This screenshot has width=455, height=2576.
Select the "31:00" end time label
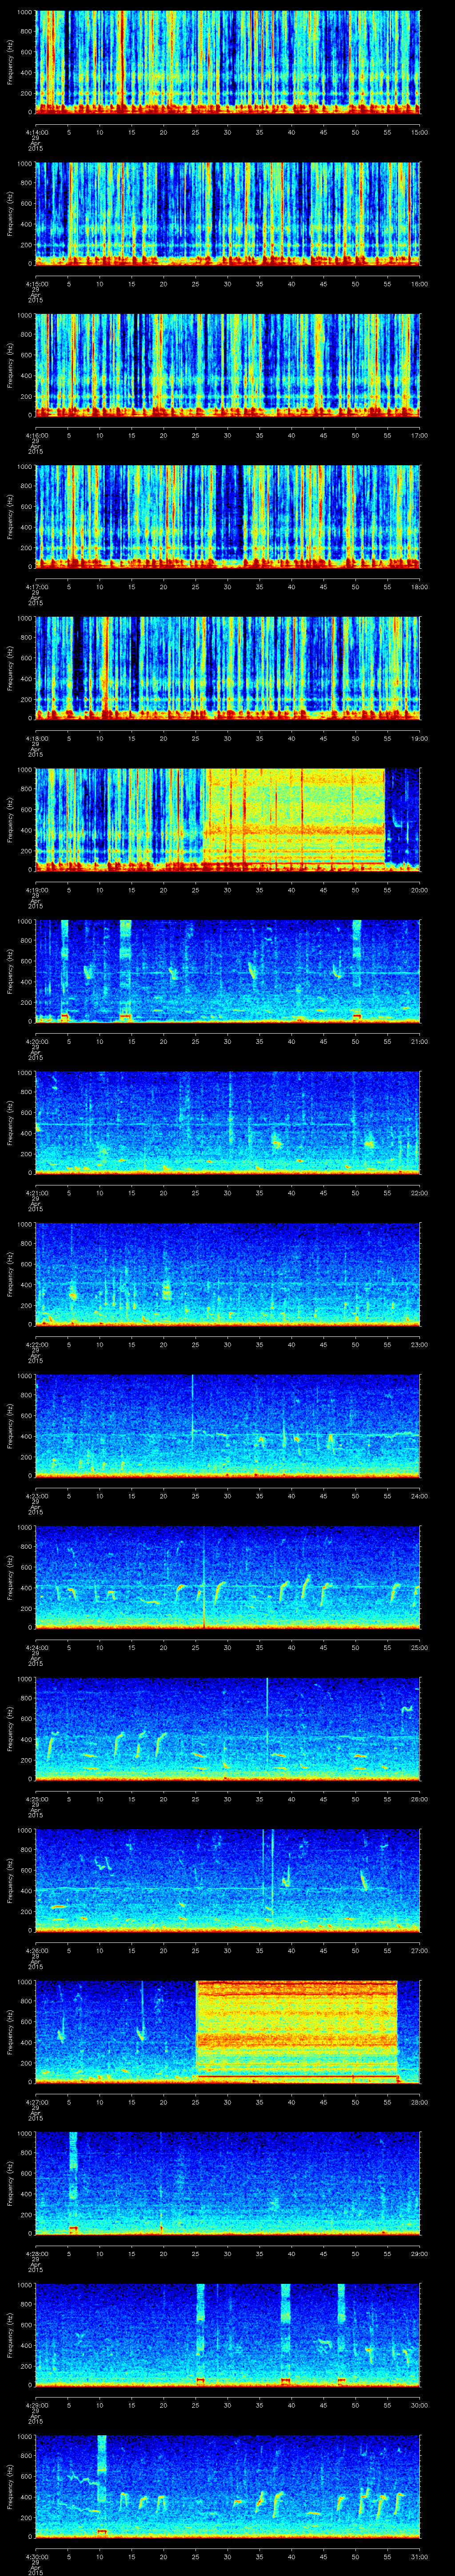tap(420, 2556)
